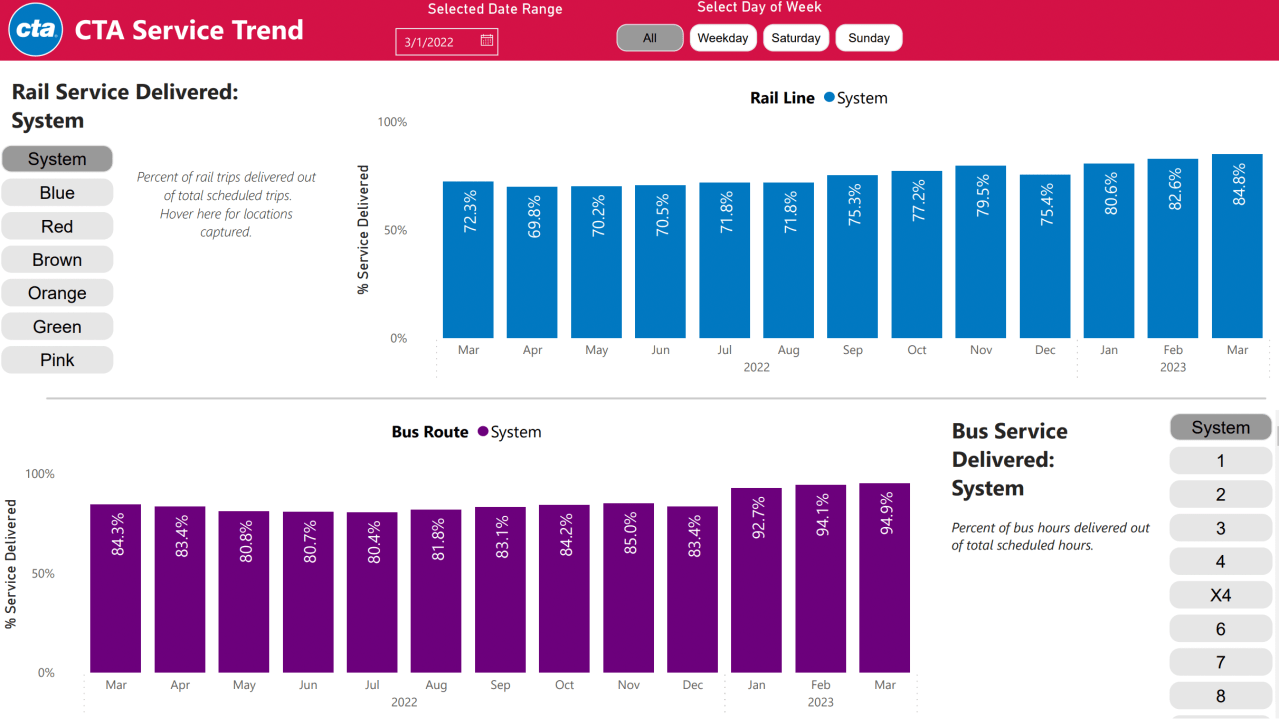The width and height of the screenshot is (1279, 728).
Task: Open the calendar date picker icon
Action: click(487, 41)
